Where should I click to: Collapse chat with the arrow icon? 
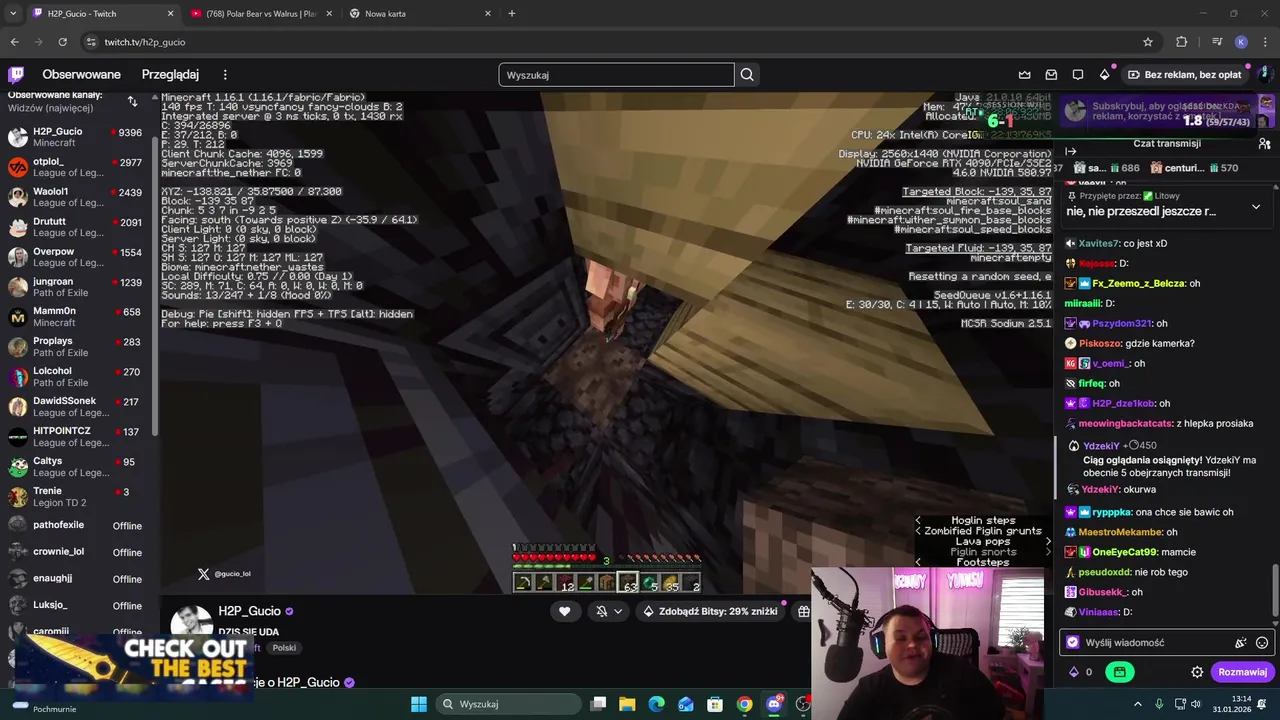(x=1070, y=152)
